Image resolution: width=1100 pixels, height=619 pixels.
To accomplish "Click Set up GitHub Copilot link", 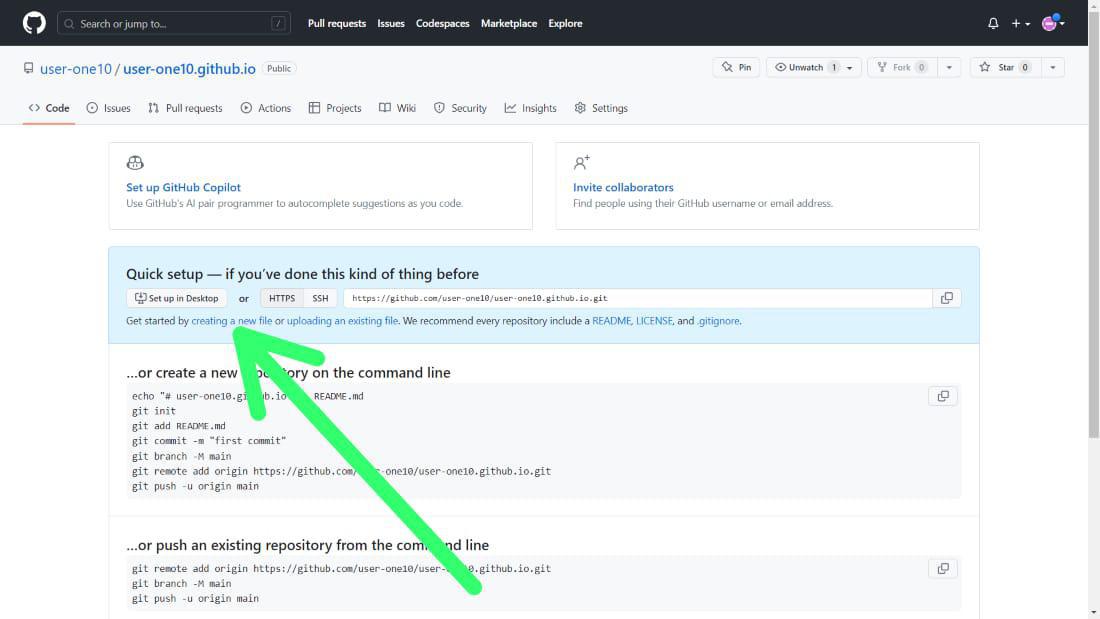I will click(183, 187).
